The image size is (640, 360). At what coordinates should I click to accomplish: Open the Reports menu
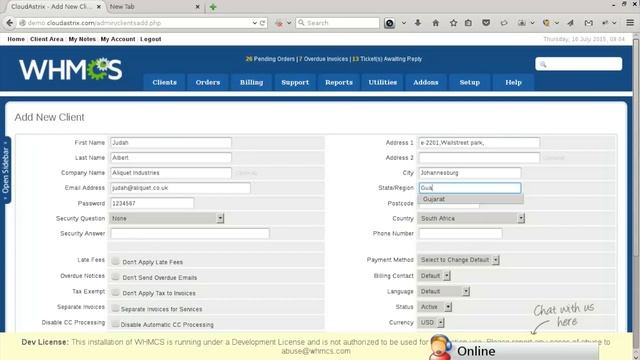pos(339,82)
